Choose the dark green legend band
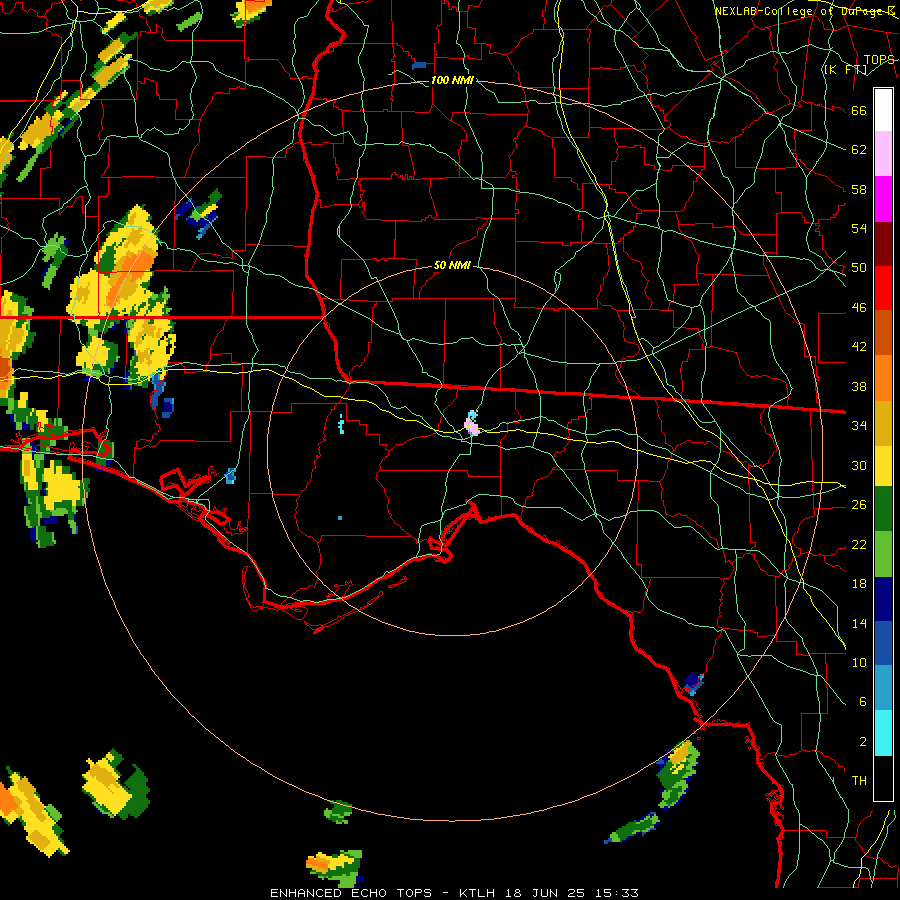This screenshot has width=900, height=900. (883, 509)
